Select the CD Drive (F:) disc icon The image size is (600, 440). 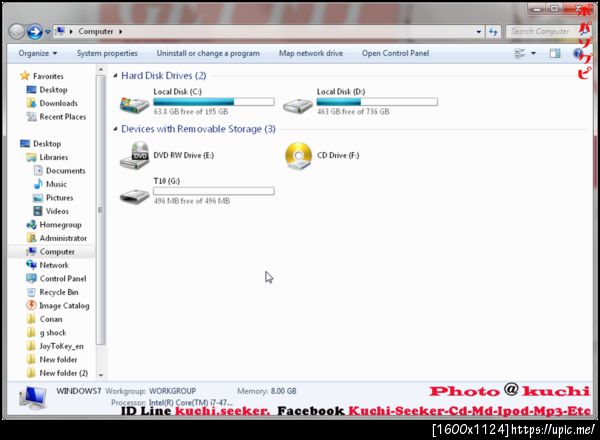click(x=298, y=156)
